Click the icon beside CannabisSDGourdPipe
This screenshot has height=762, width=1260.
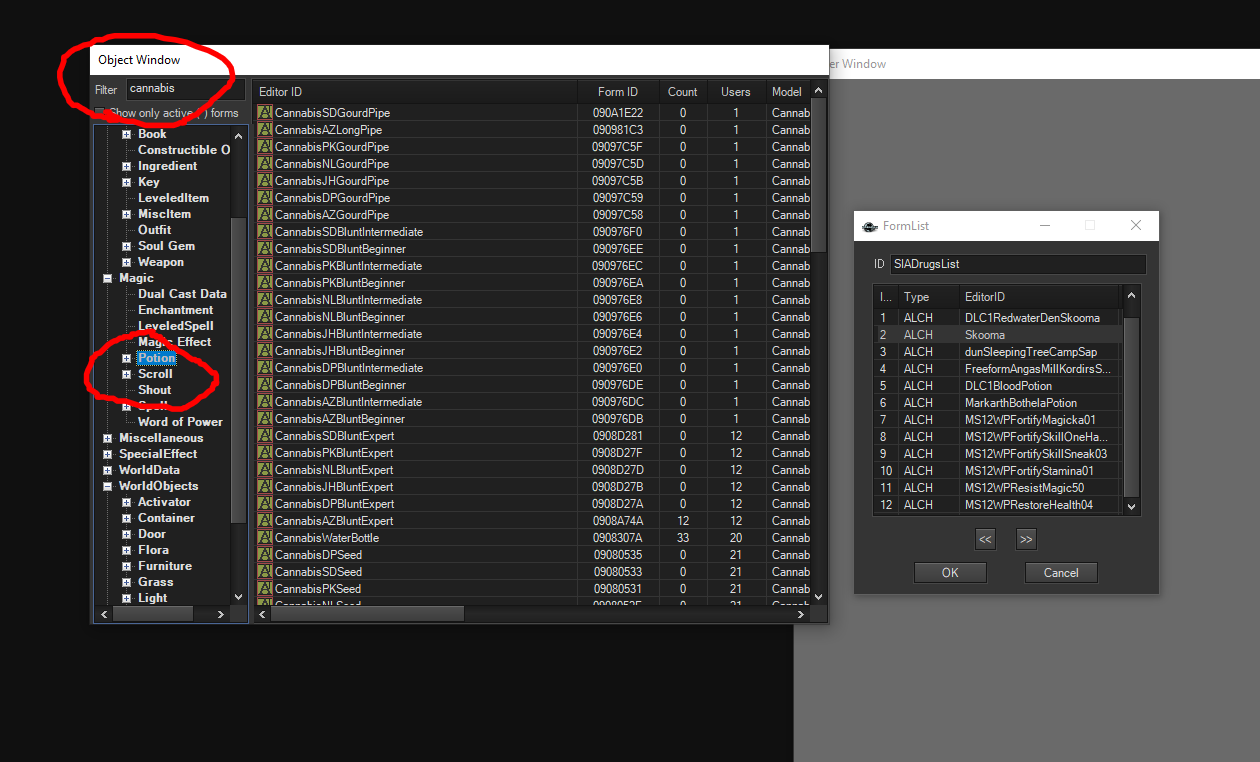265,113
